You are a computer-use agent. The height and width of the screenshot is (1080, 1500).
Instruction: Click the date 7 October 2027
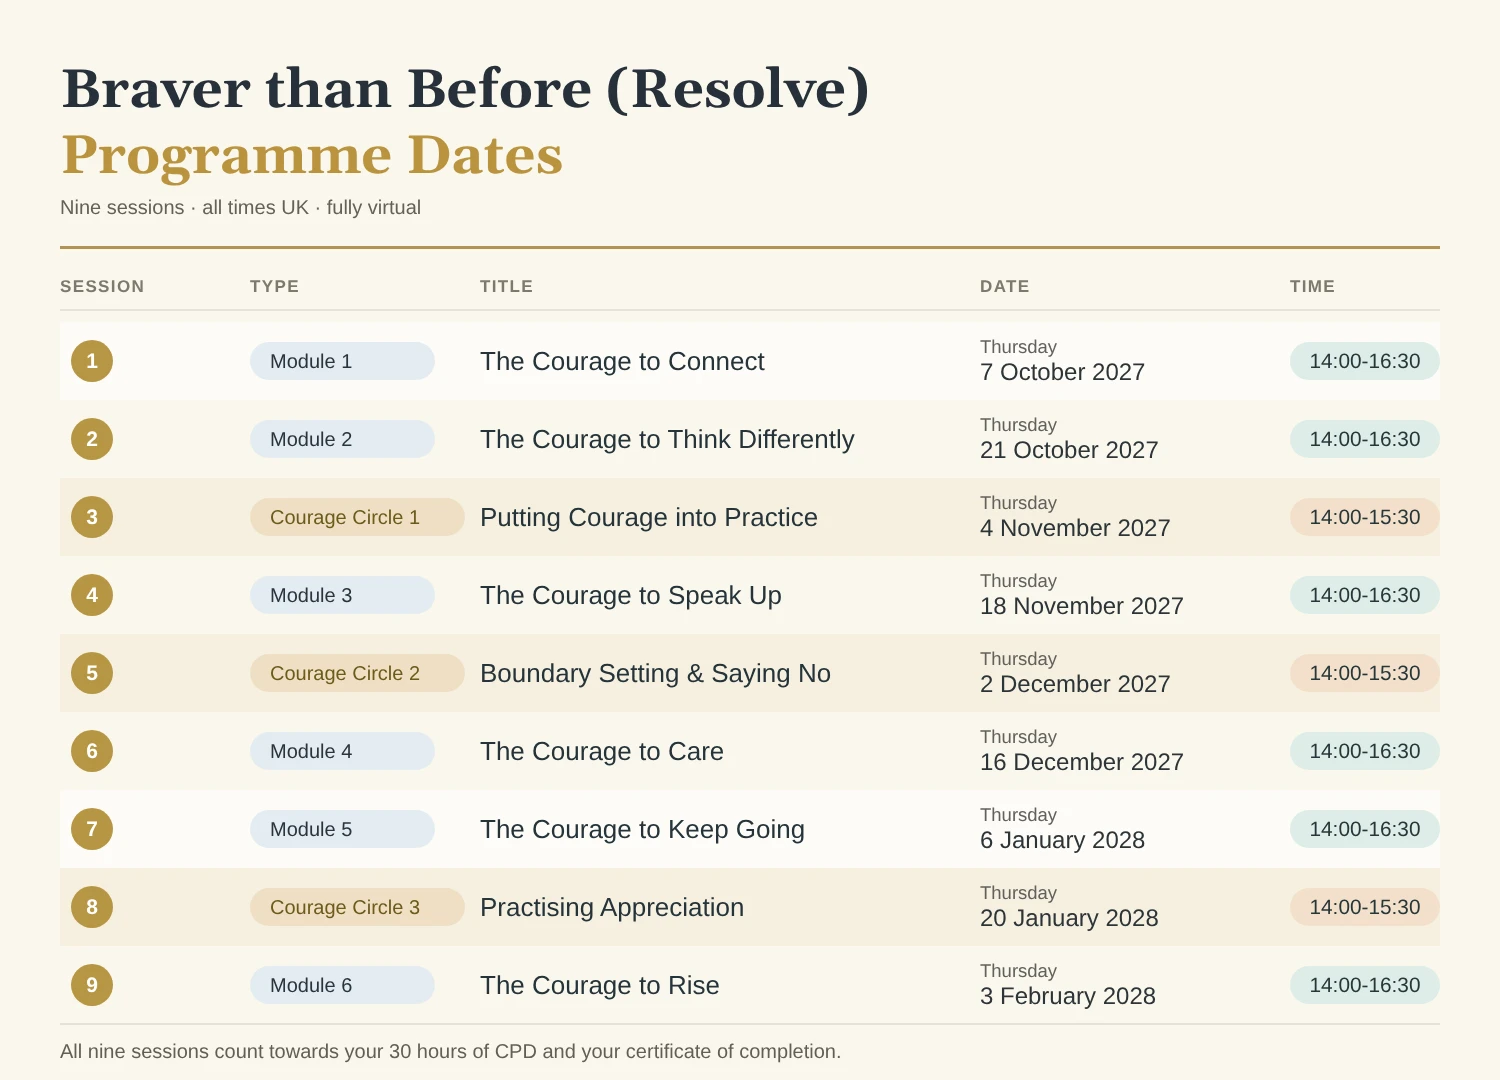coord(1062,372)
